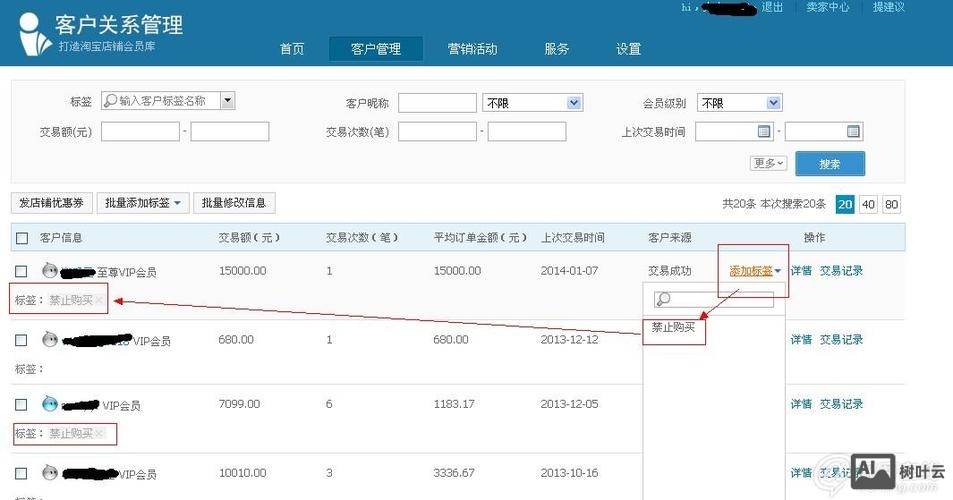Check the box for the 10010.00 customer row

pos(21,473)
